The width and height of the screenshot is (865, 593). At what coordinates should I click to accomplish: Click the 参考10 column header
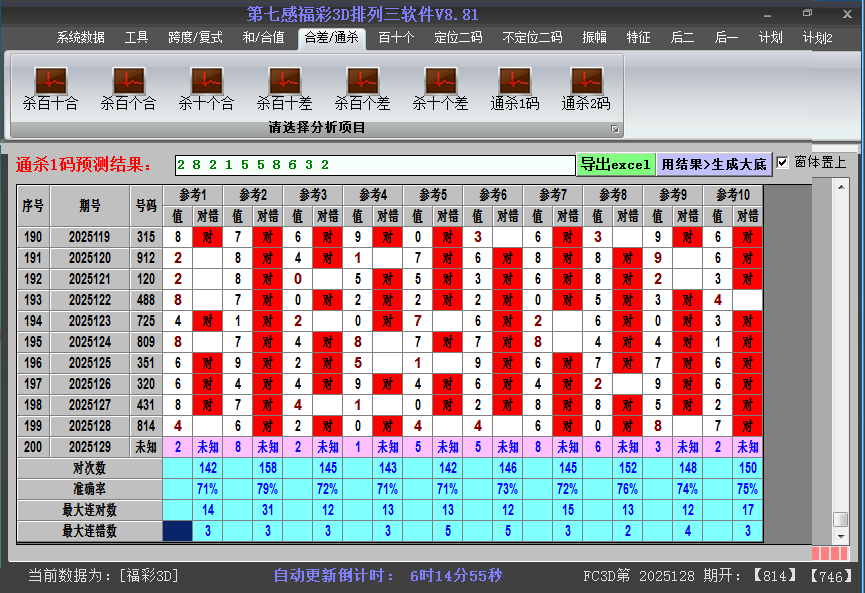[733, 195]
